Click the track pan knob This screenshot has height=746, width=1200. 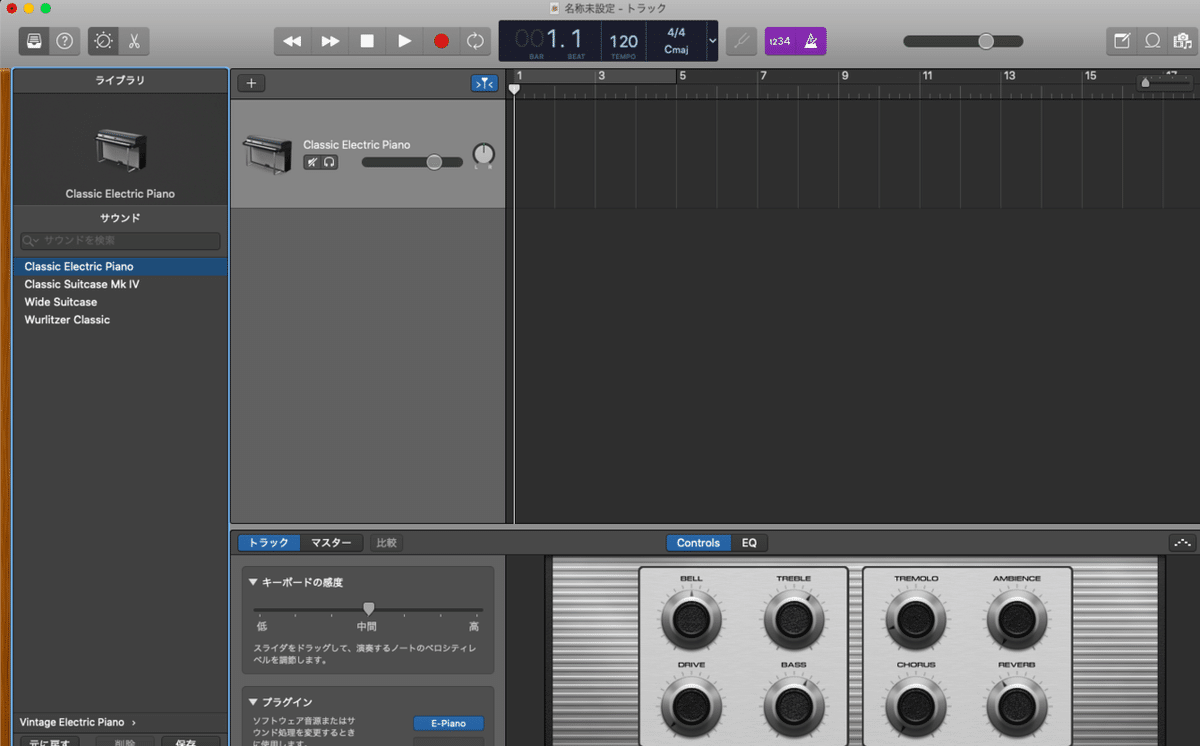point(483,154)
